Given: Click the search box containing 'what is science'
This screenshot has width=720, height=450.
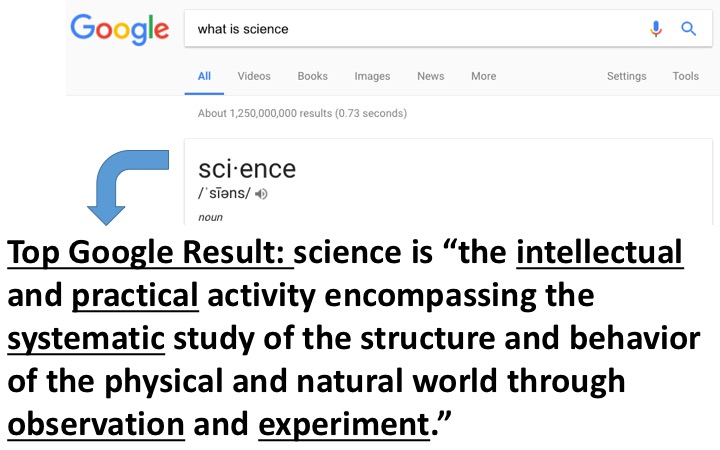Looking at the screenshot, I should 448,28.
